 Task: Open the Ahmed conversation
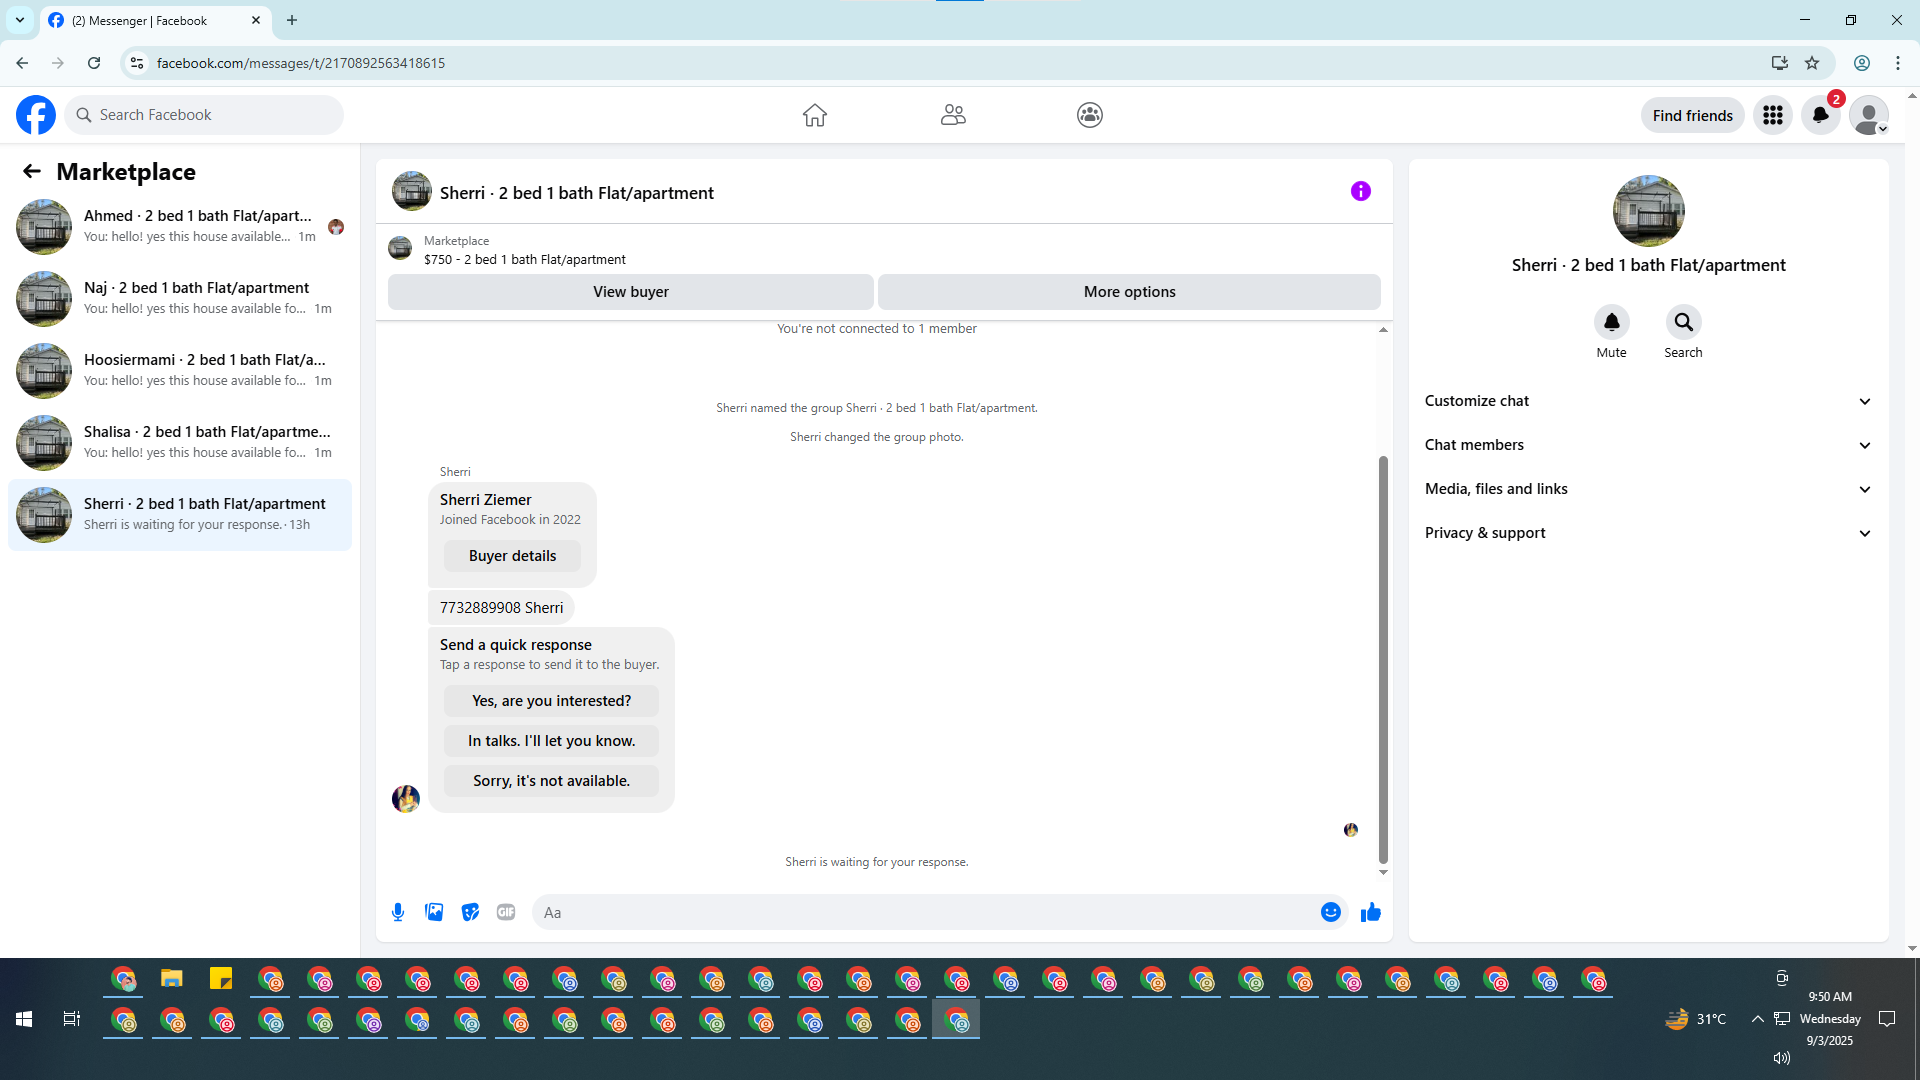point(180,227)
